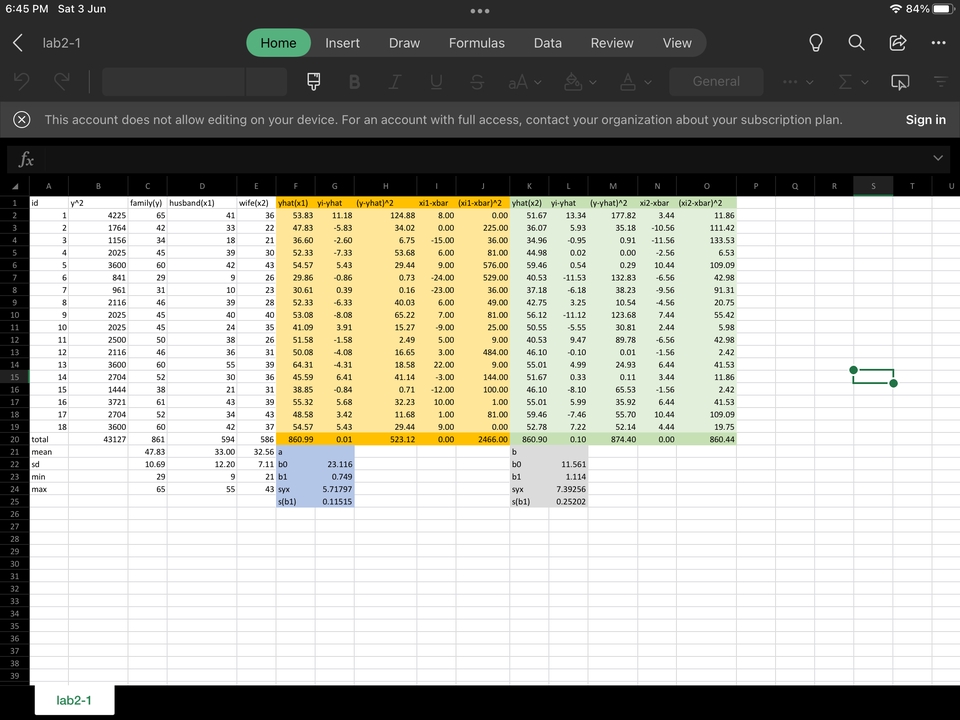Click the cell showing 874.40

tap(612, 439)
